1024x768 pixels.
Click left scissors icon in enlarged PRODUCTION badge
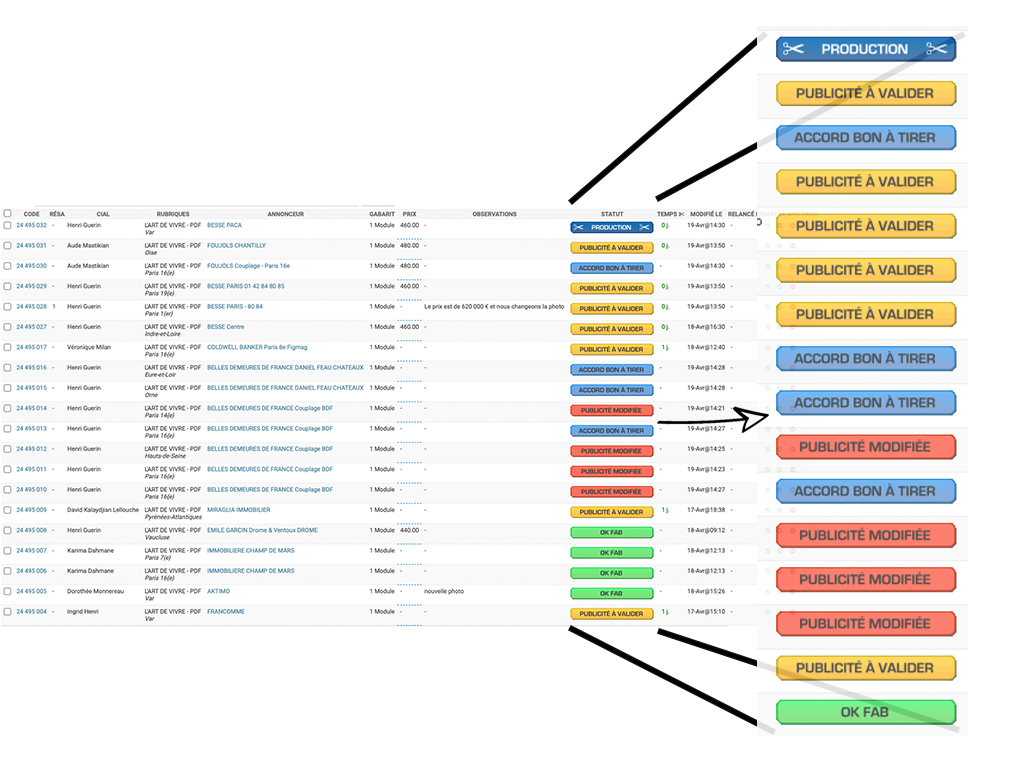(x=793, y=49)
